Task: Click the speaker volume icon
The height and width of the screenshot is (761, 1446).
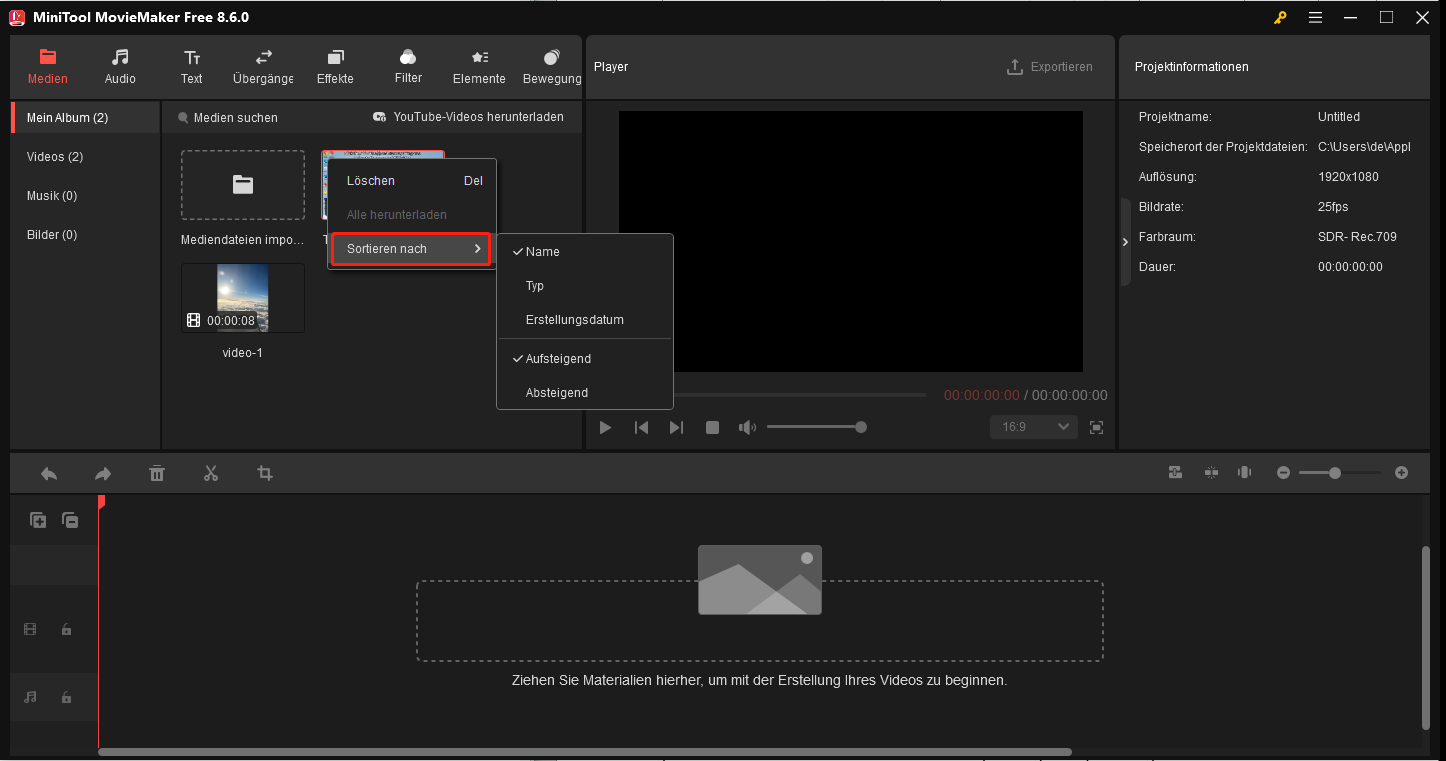Action: [747, 427]
